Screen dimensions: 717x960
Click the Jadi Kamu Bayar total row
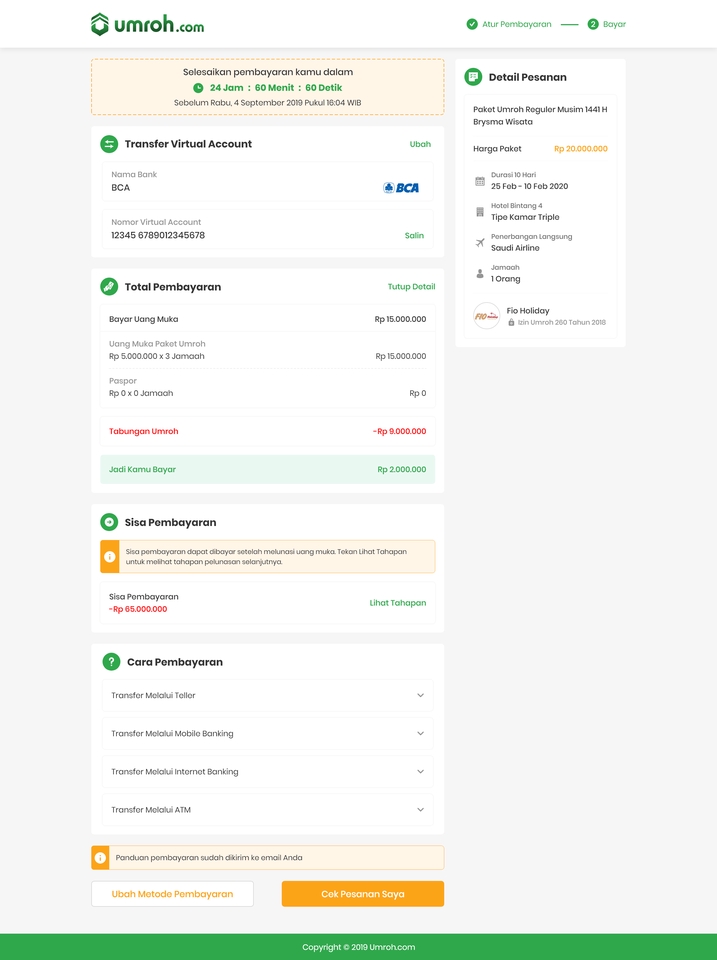[268, 470]
